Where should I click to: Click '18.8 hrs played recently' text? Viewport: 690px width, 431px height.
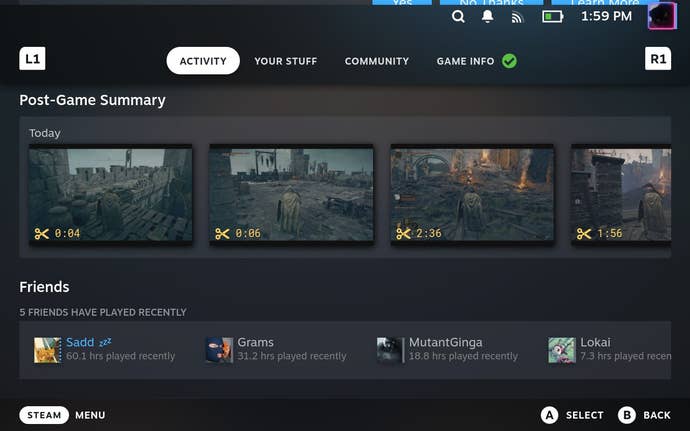[463, 356]
